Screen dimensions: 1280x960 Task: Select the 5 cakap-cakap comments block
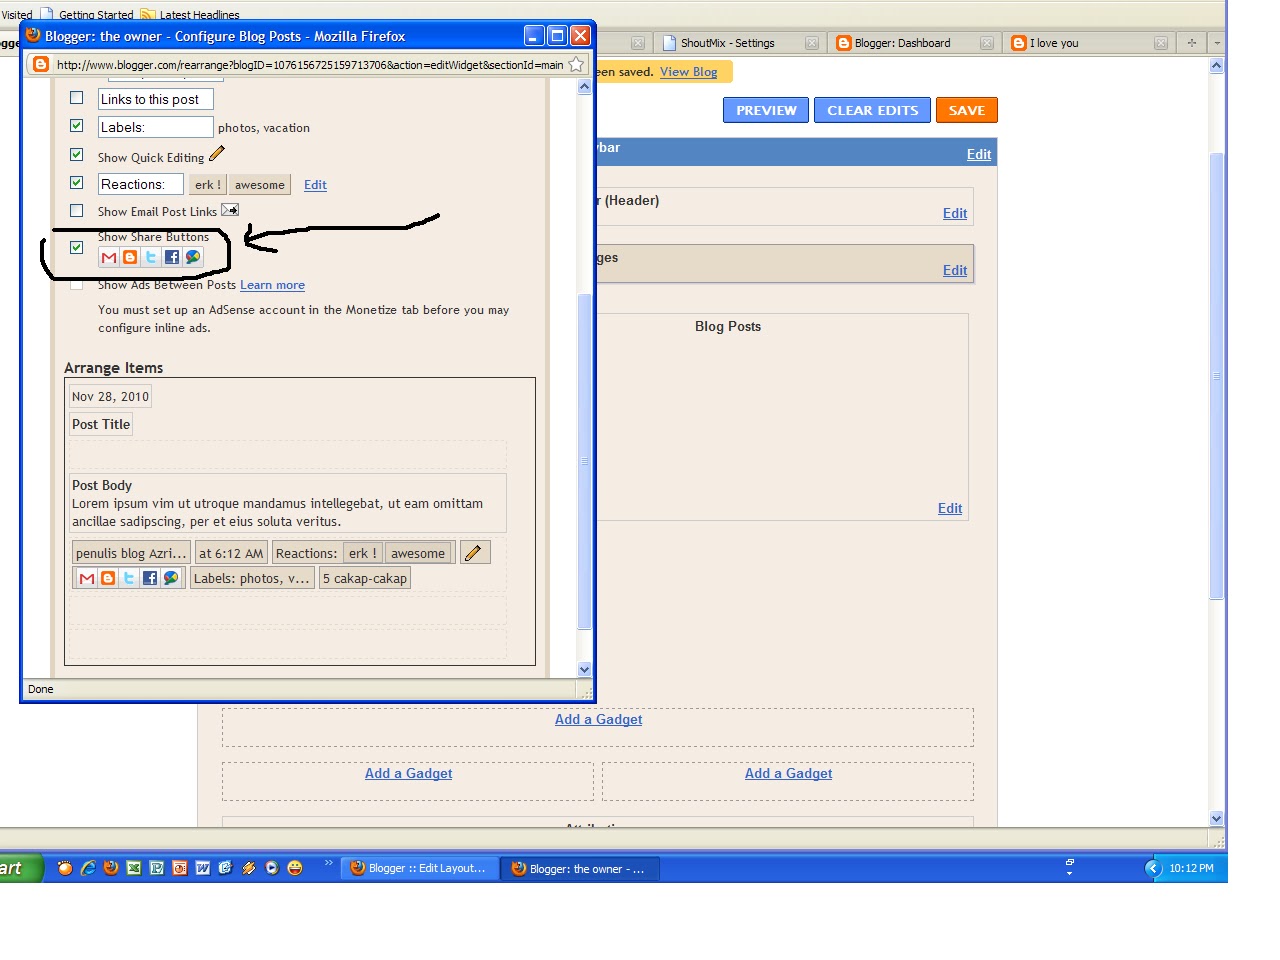pyautogui.click(x=365, y=578)
